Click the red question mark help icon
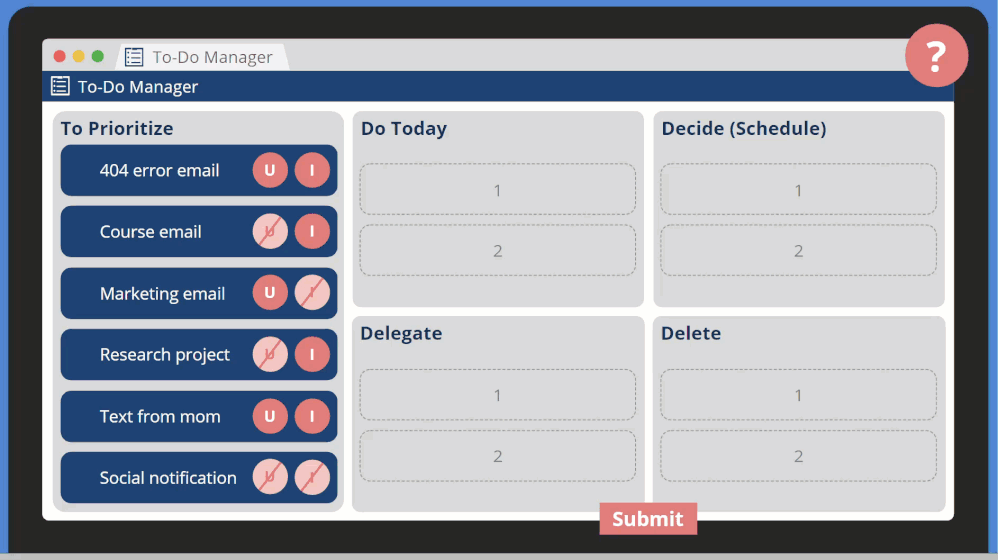998x560 pixels. (x=936, y=56)
